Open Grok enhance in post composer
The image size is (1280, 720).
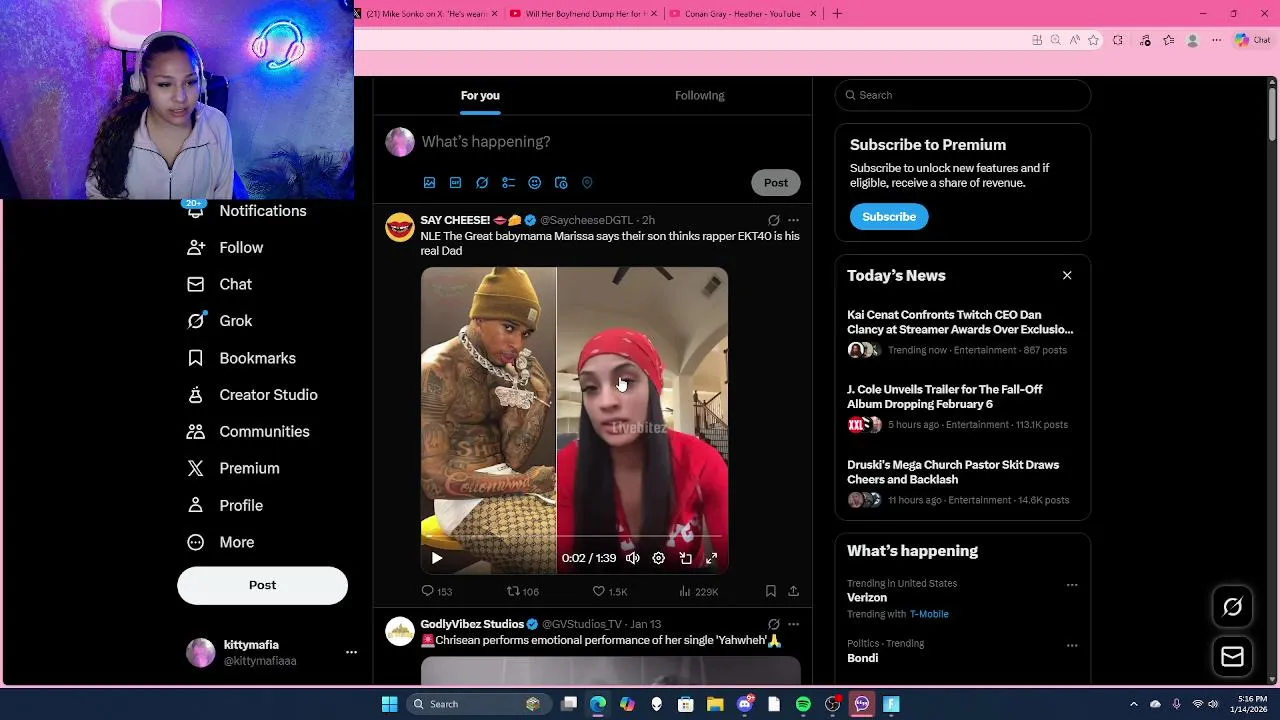point(482,183)
